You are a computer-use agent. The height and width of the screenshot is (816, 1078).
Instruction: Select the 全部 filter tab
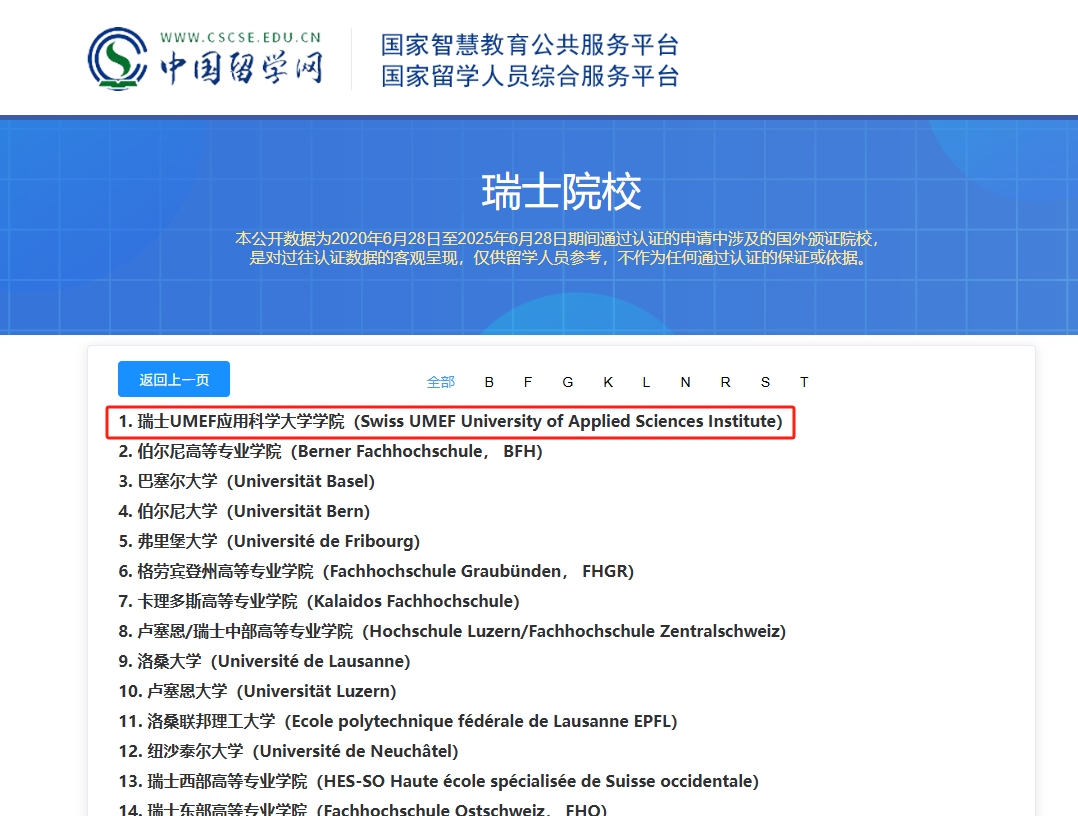coord(441,382)
